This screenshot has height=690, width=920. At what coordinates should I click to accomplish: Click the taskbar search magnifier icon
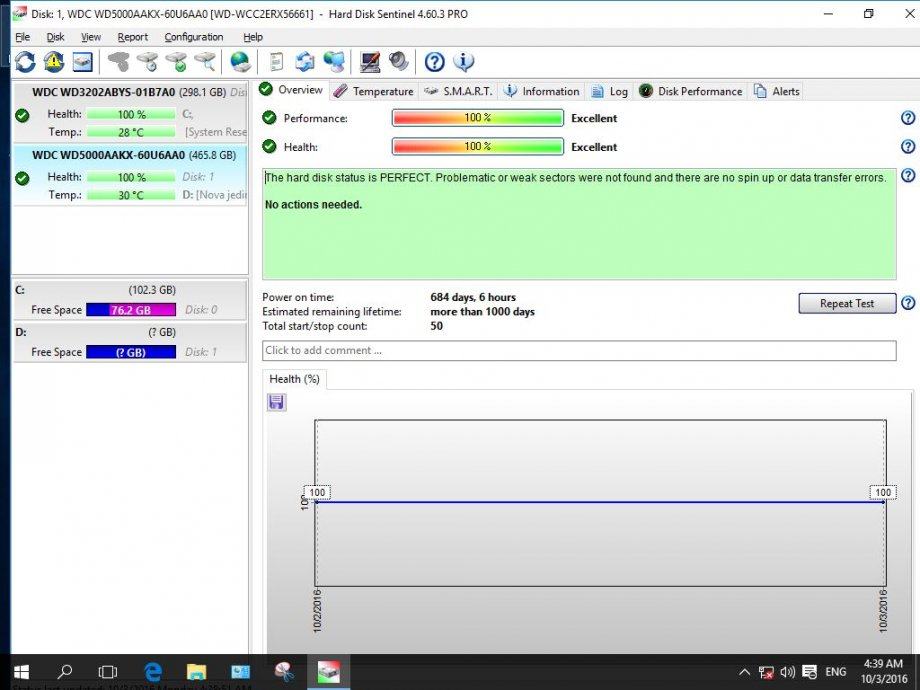click(x=65, y=672)
